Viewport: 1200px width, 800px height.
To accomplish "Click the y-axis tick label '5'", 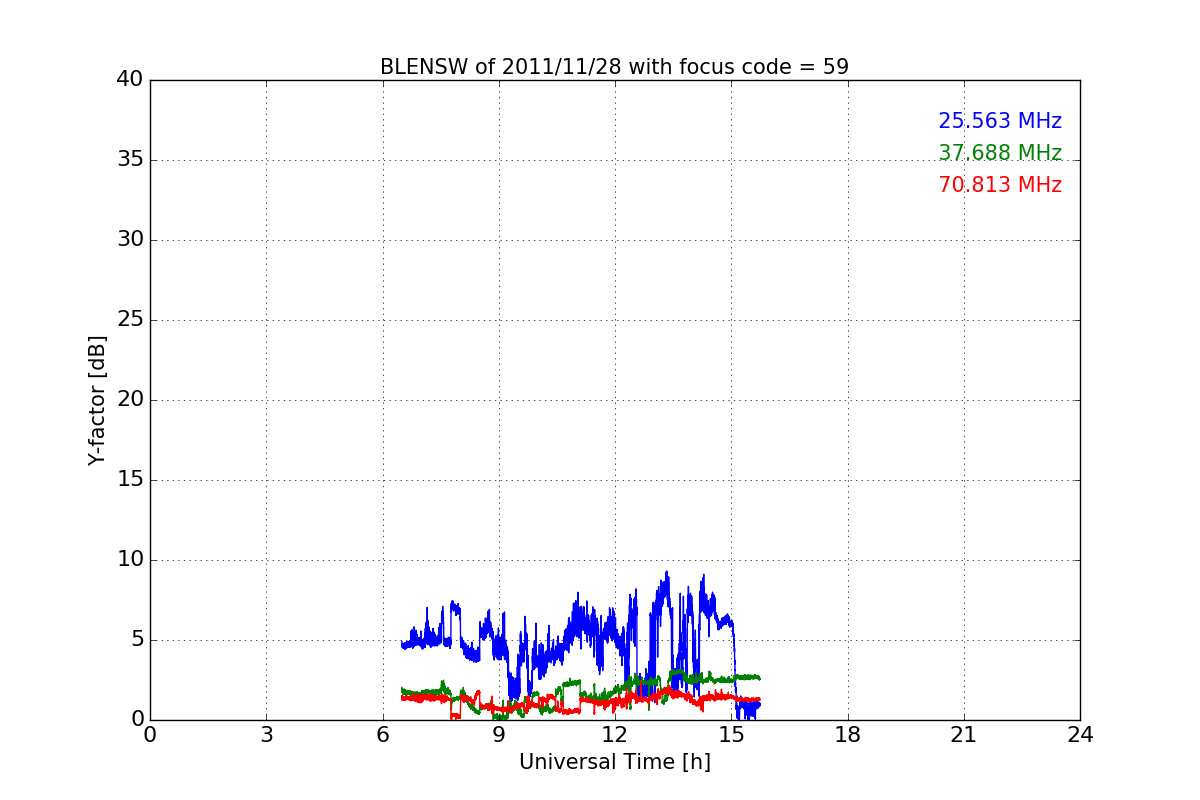I will 137,640.
